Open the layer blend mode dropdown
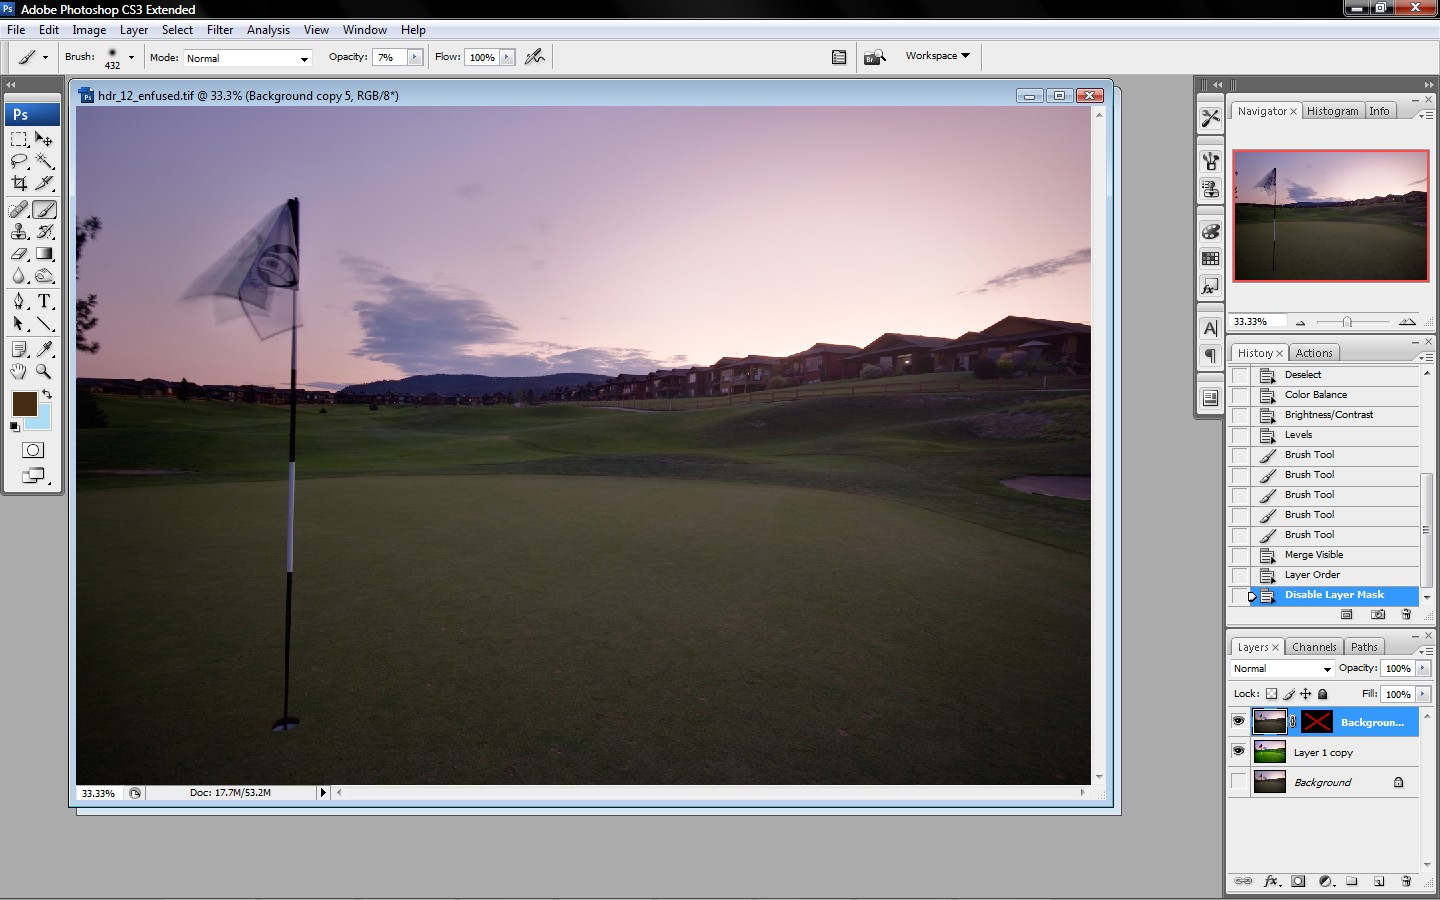The image size is (1440, 900). pyautogui.click(x=1282, y=669)
